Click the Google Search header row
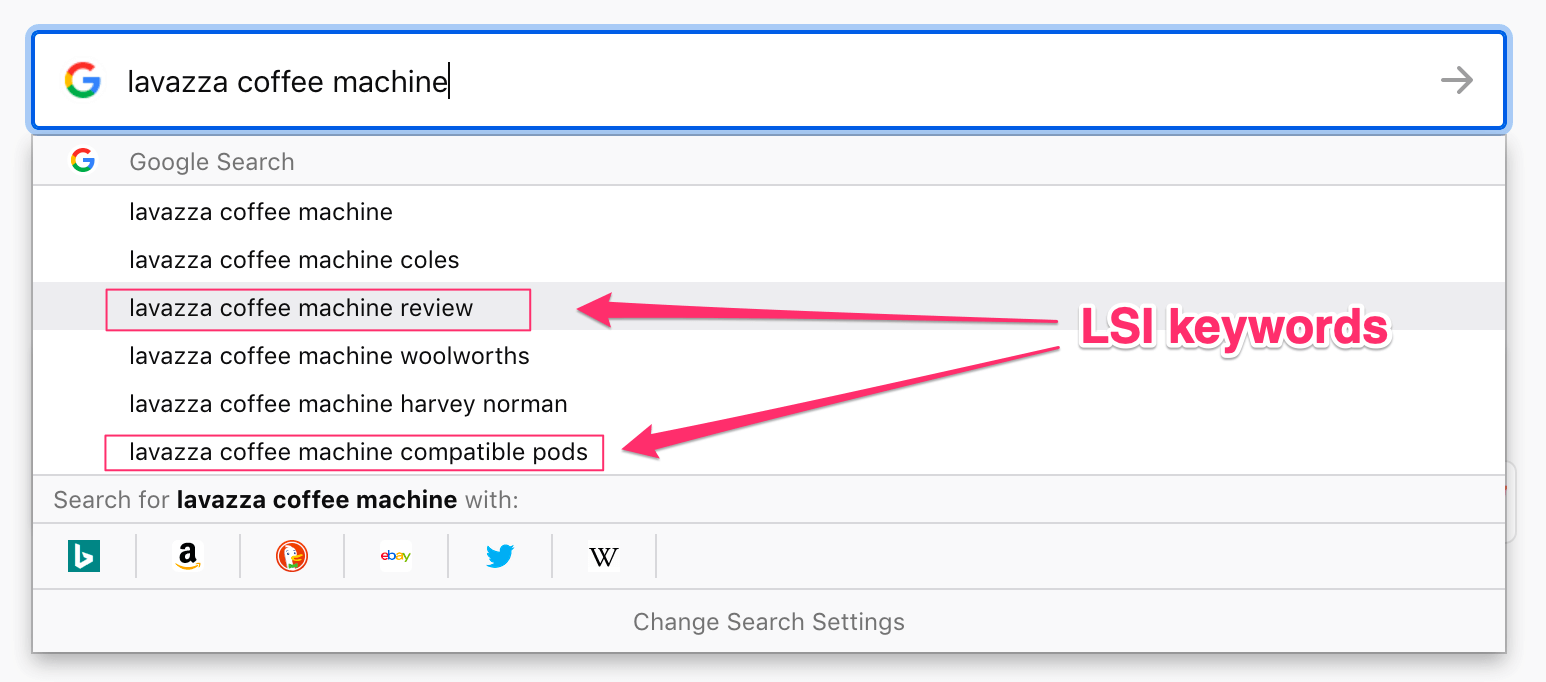This screenshot has width=1546, height=682. [x=212, y=162]
